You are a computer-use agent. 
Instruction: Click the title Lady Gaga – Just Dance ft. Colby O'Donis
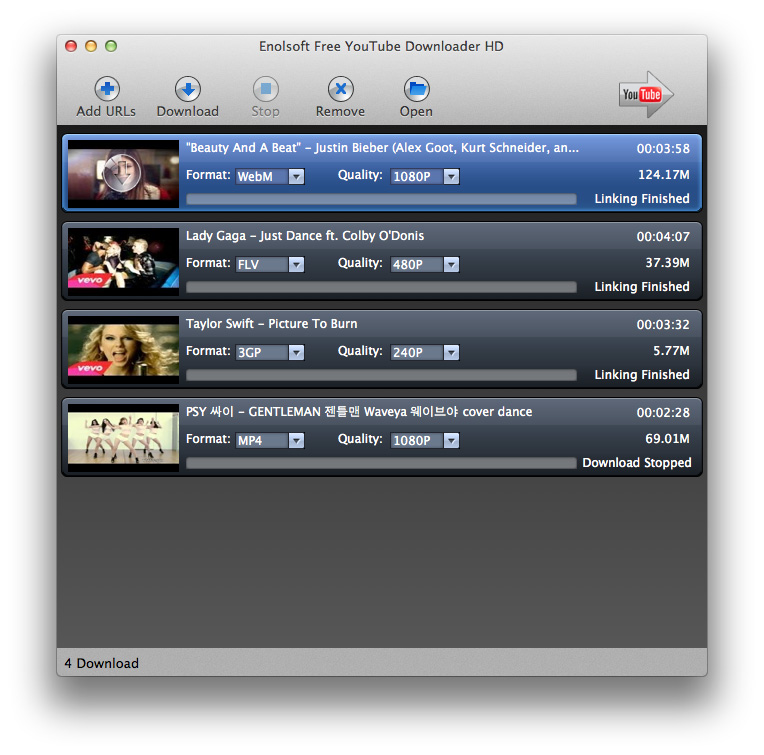pyautogui.click(x=305, y=236)
